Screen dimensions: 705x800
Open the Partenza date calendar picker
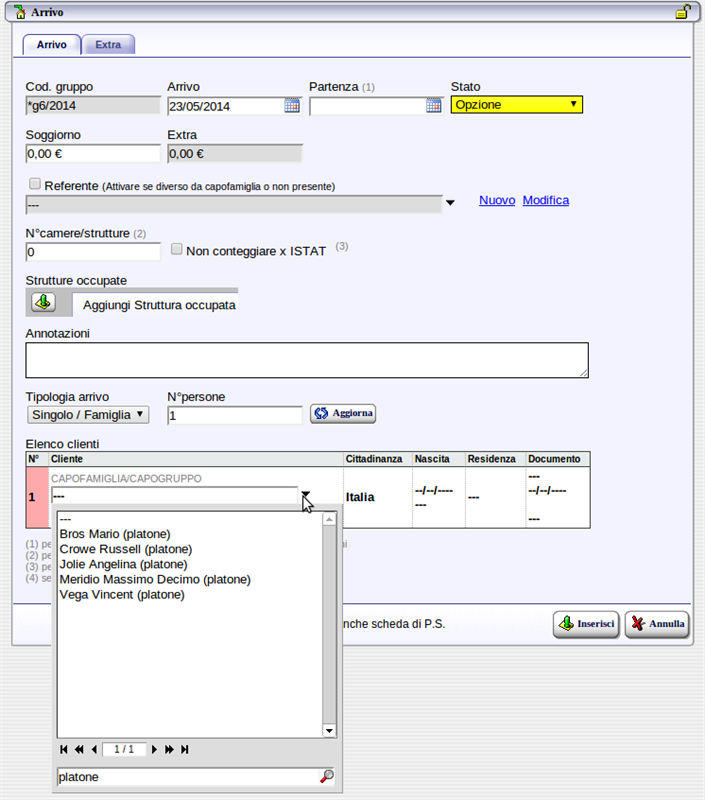click(x=434, y=105)
